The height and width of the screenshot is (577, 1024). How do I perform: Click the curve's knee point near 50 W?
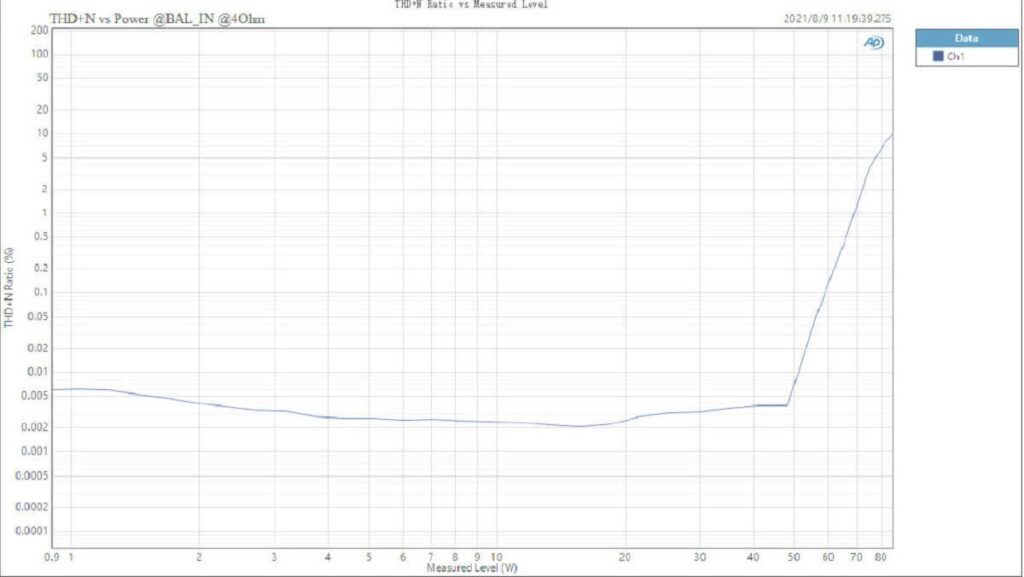click(x=788, y=405)
